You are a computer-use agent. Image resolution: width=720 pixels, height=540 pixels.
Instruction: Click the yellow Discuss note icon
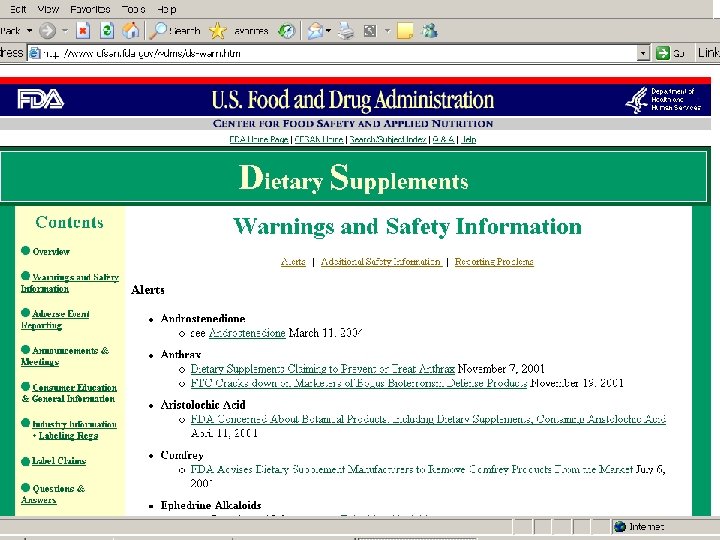pyautogui.click(x=405, y=31)
